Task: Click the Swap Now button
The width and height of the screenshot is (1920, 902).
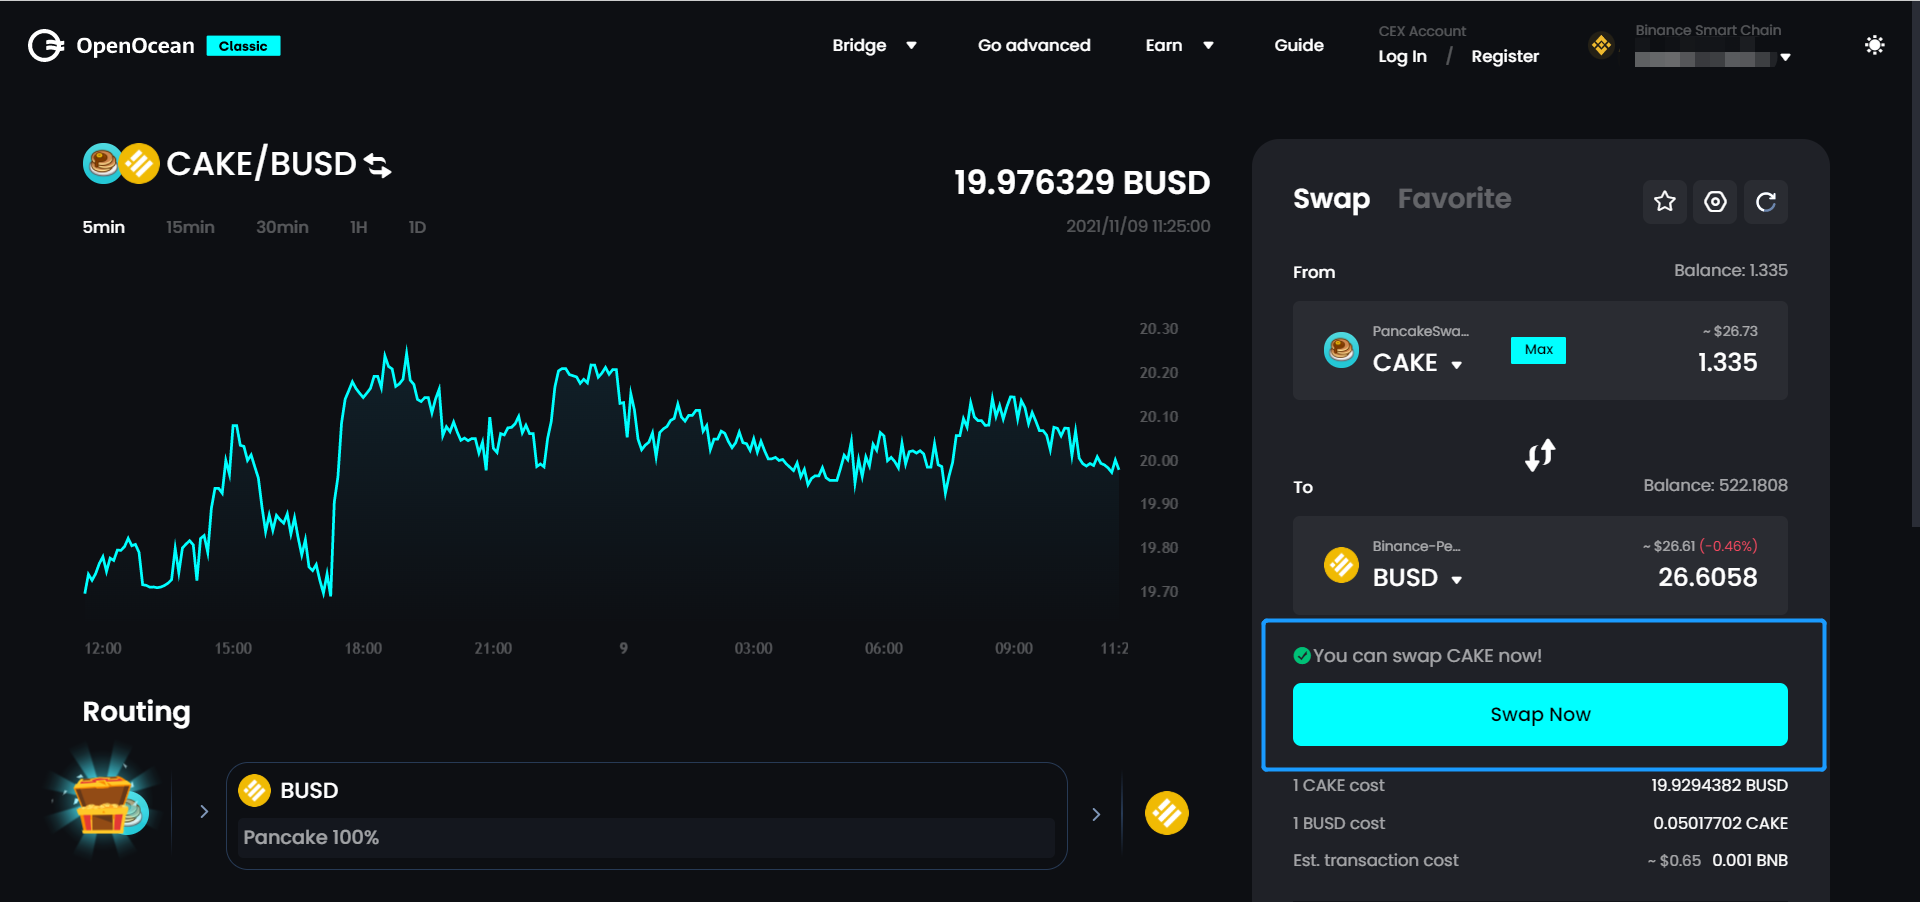Action: coord(1540,714)
